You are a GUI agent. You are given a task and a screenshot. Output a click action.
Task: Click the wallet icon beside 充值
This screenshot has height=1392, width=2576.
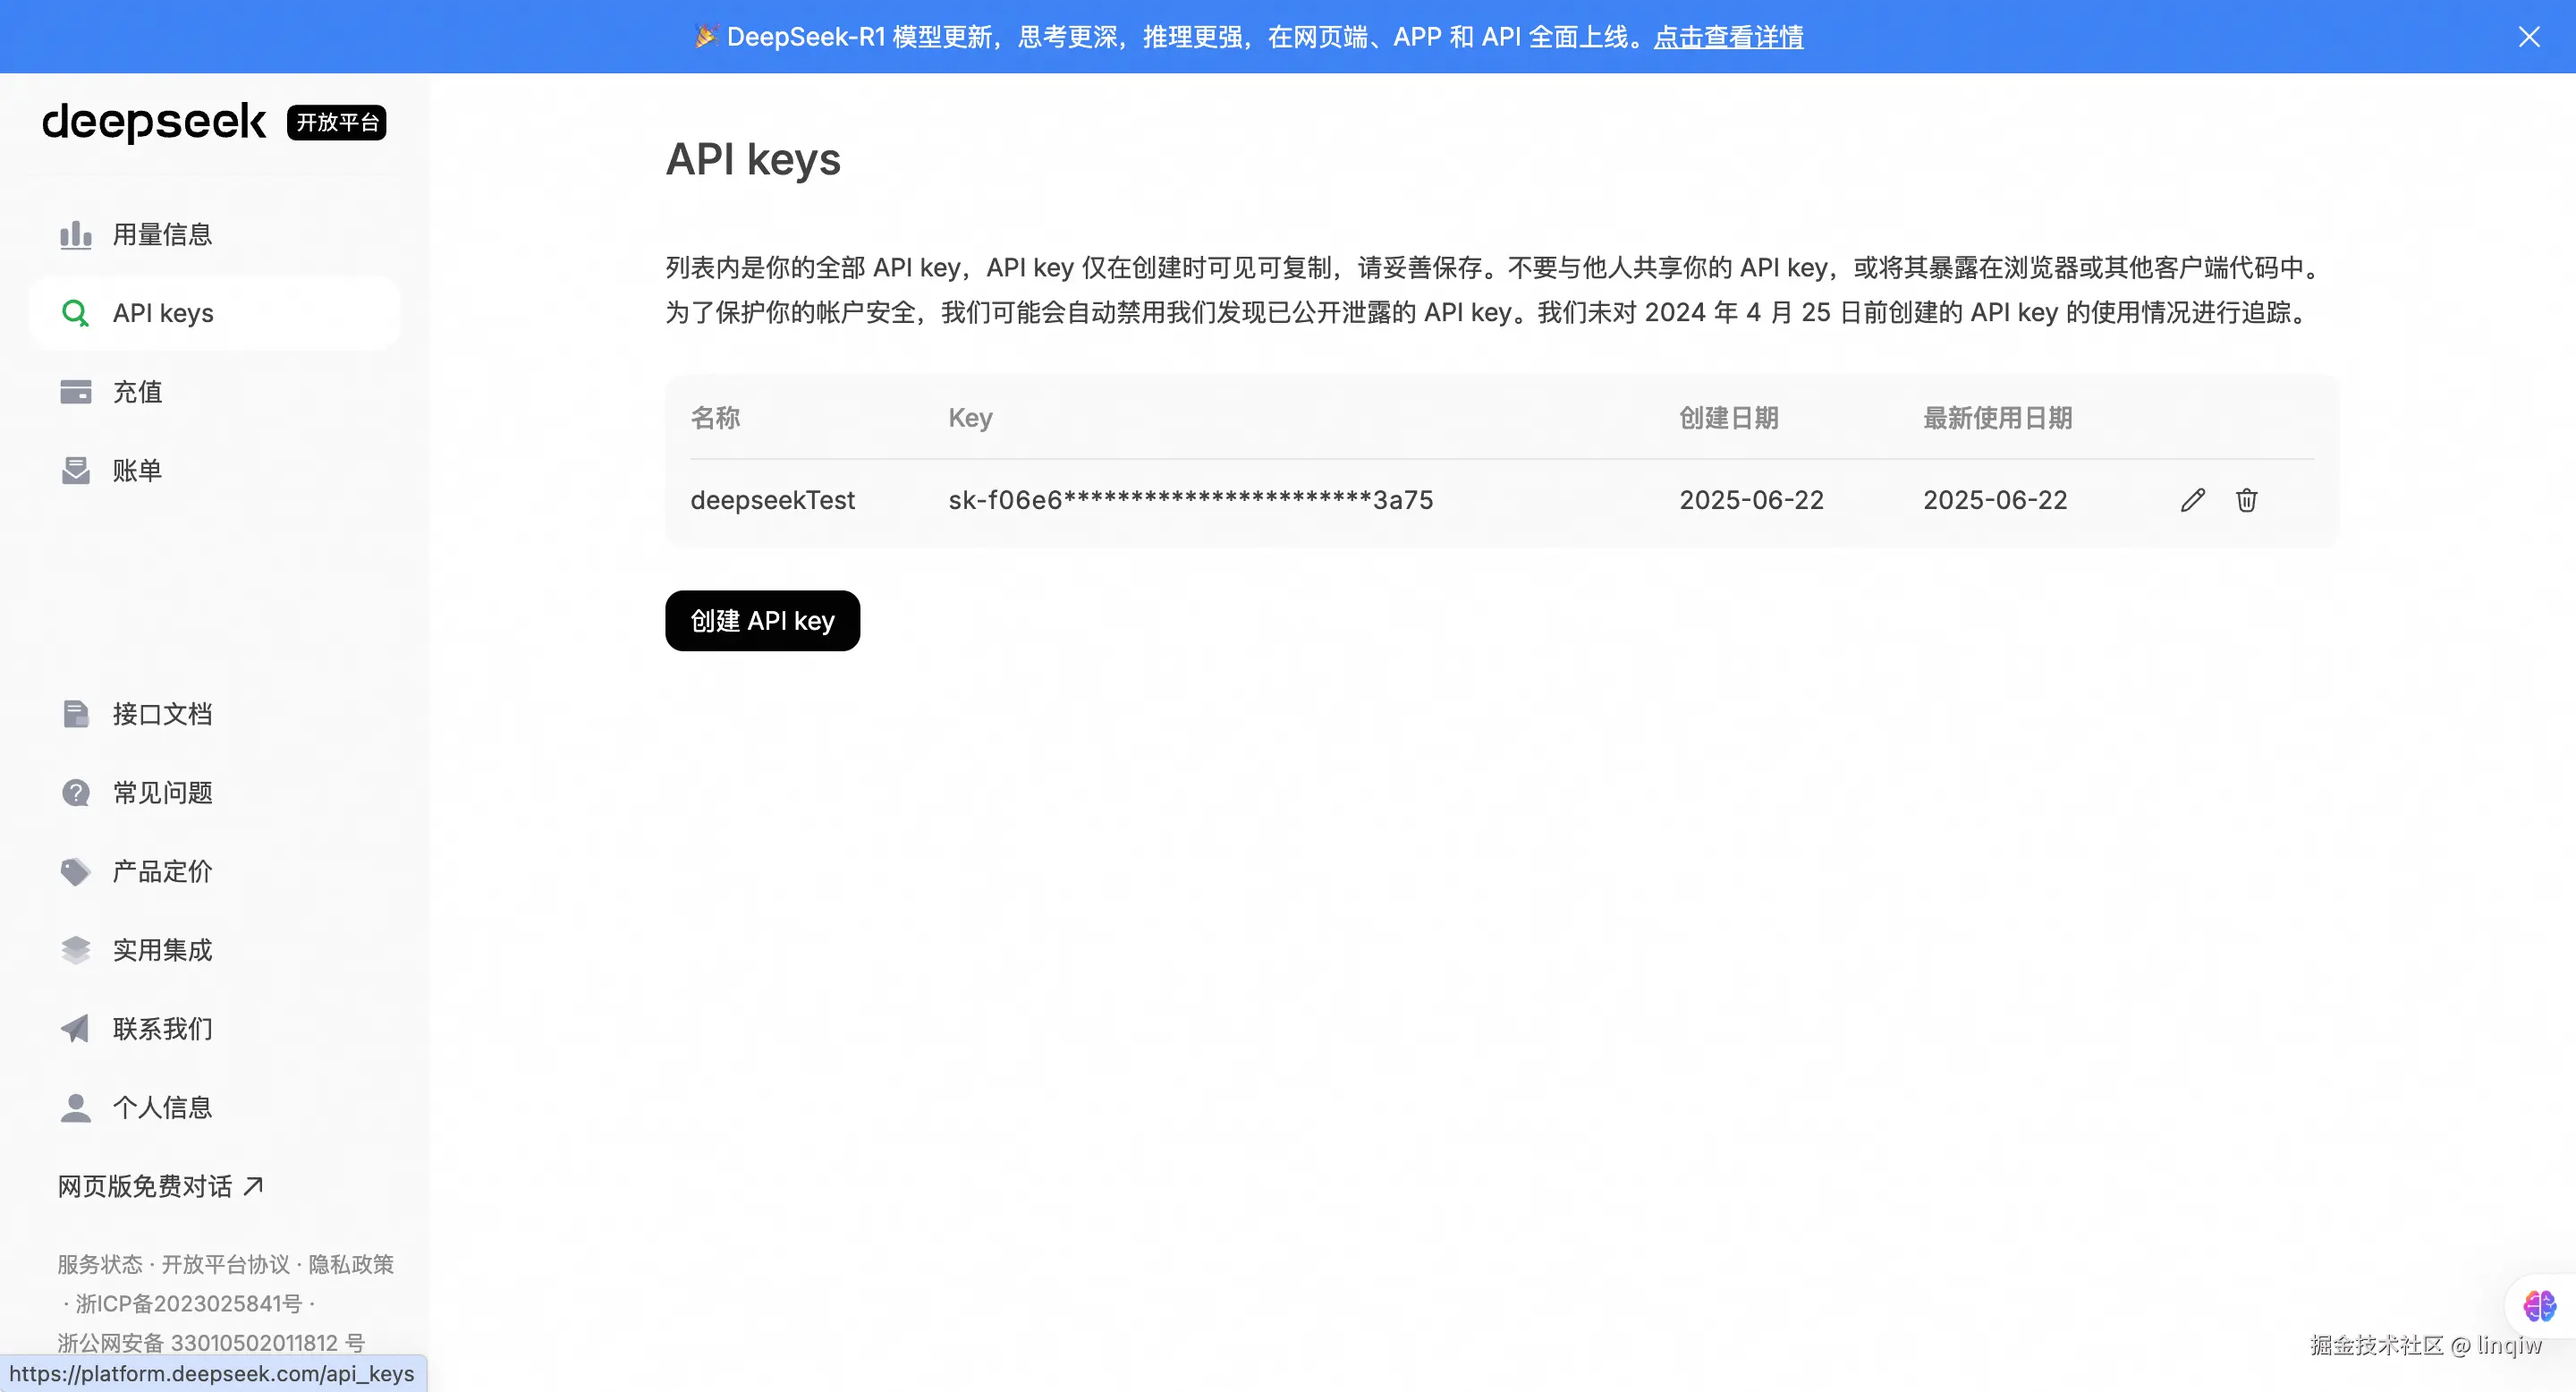tap(76, 392)
